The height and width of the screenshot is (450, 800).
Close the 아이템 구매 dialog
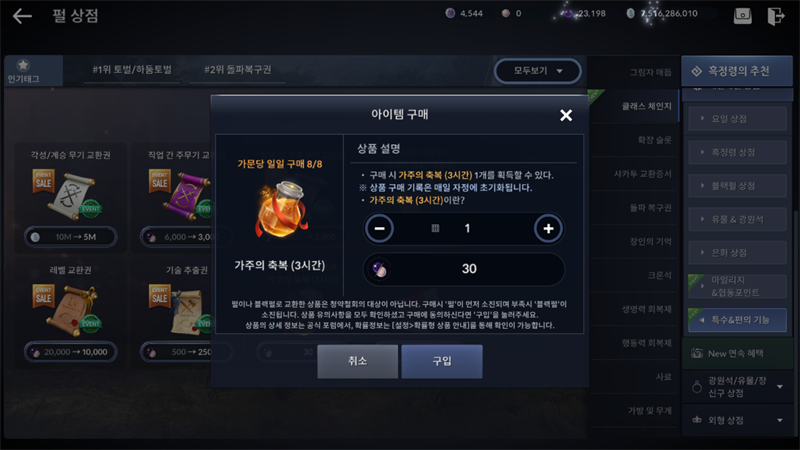pos(566,115)
